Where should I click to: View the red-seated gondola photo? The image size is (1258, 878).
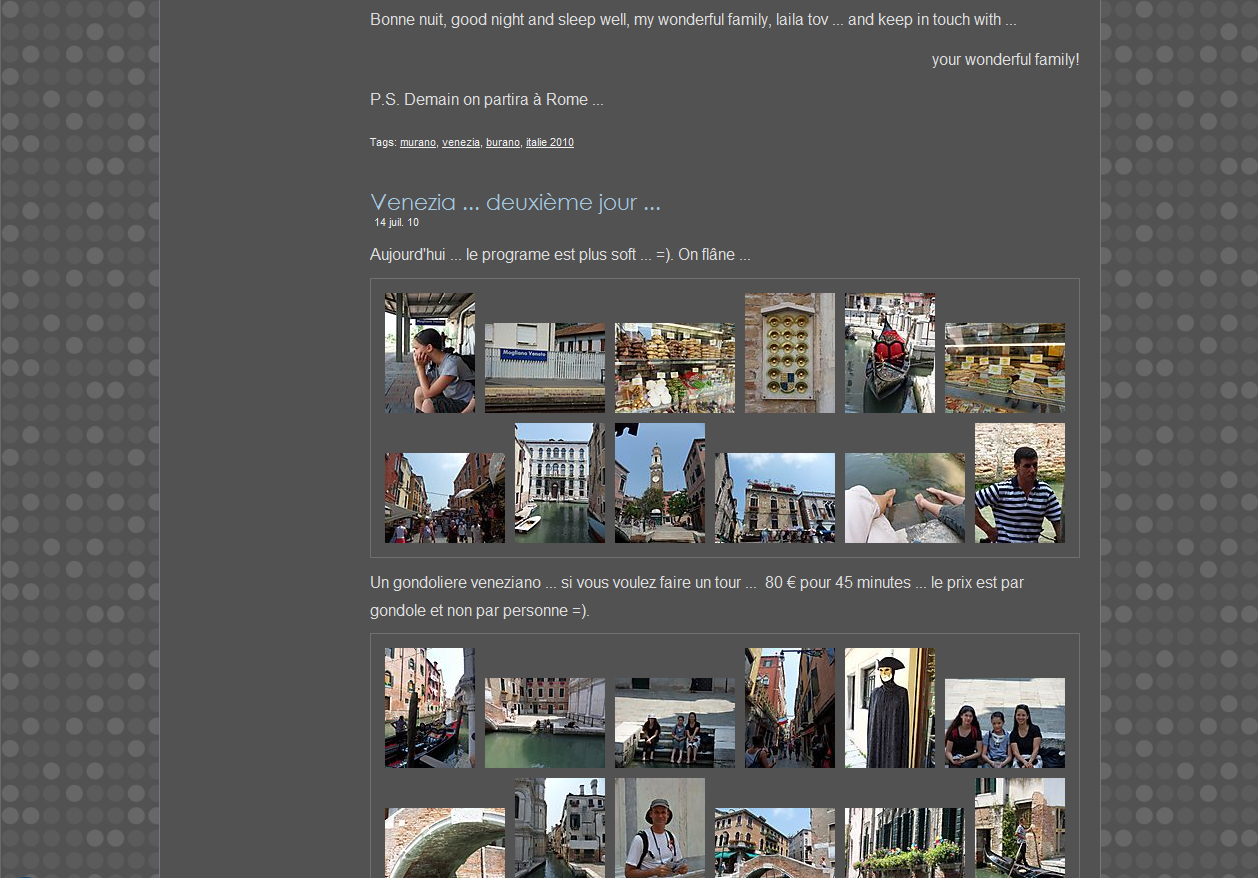[x=890, y=353]
